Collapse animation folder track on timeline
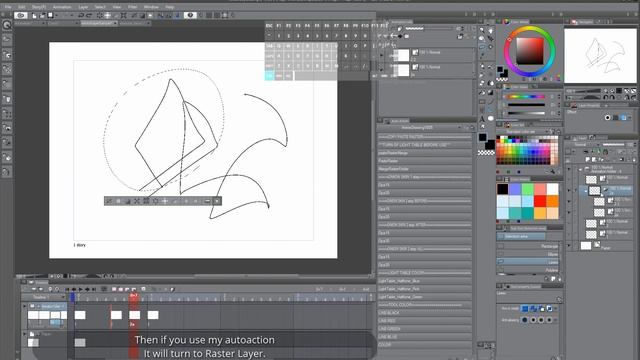Viewport: 640px width, 360px height. tap(24, 306)
